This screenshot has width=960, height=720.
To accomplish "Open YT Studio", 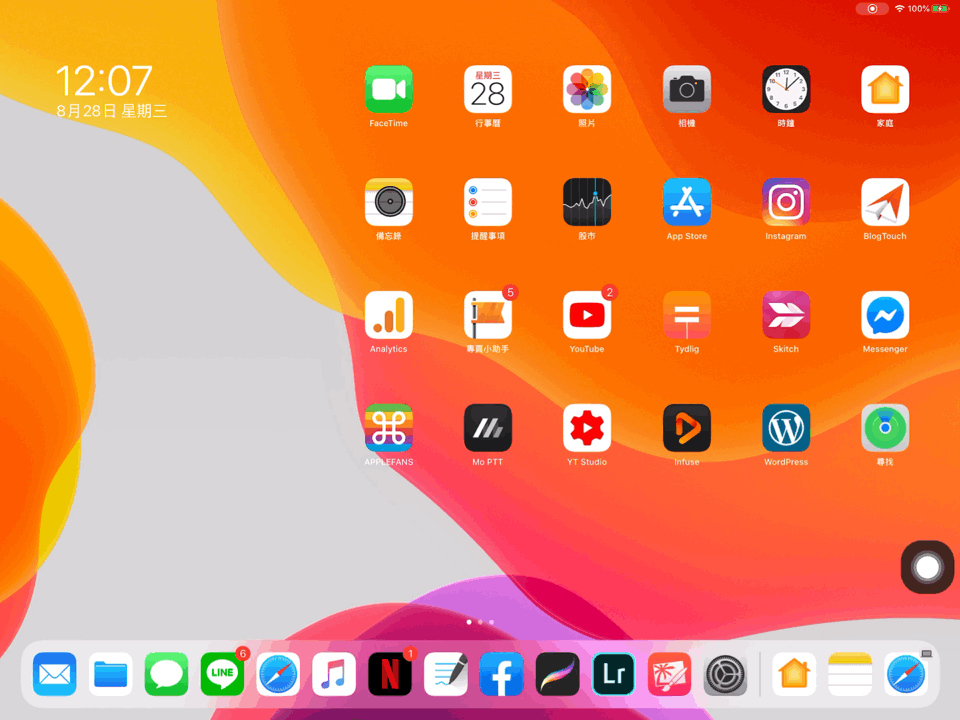I will (587, 427).
